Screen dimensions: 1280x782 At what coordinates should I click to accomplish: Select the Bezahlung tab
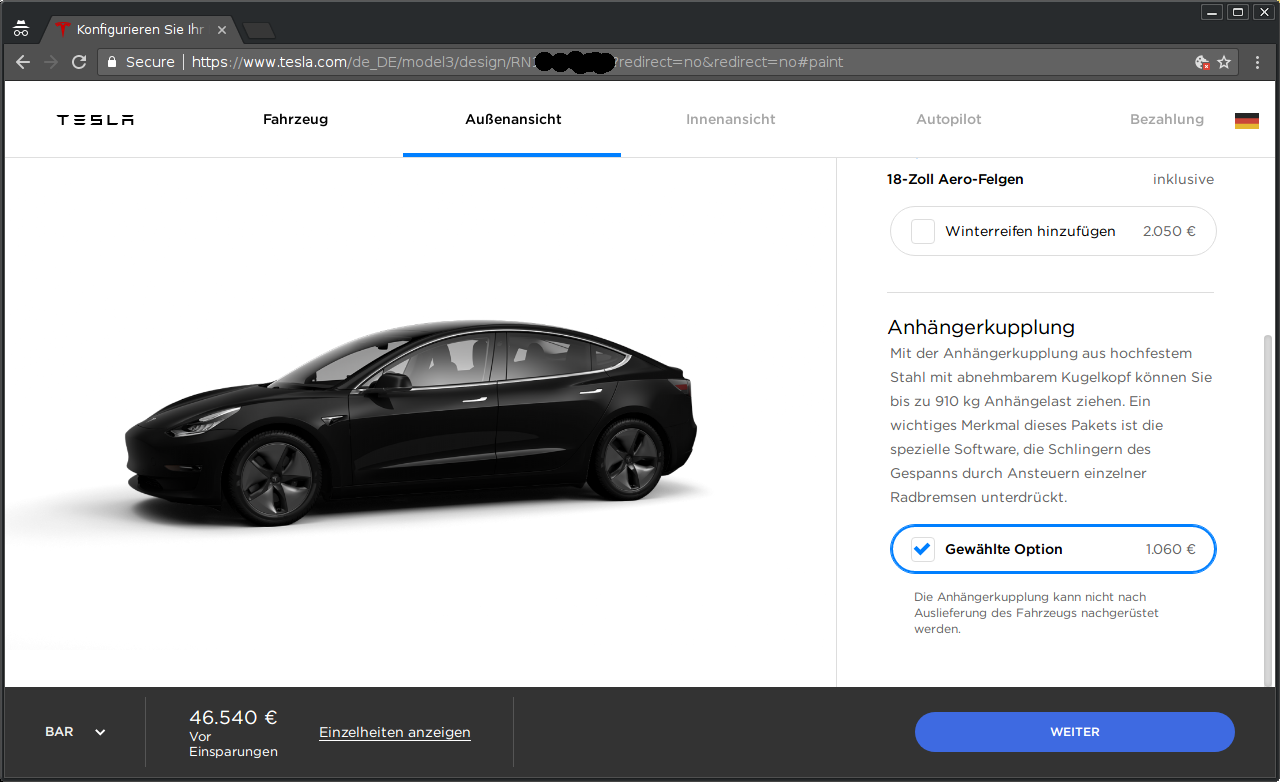pyautogui.click(x=1166, y=119)
